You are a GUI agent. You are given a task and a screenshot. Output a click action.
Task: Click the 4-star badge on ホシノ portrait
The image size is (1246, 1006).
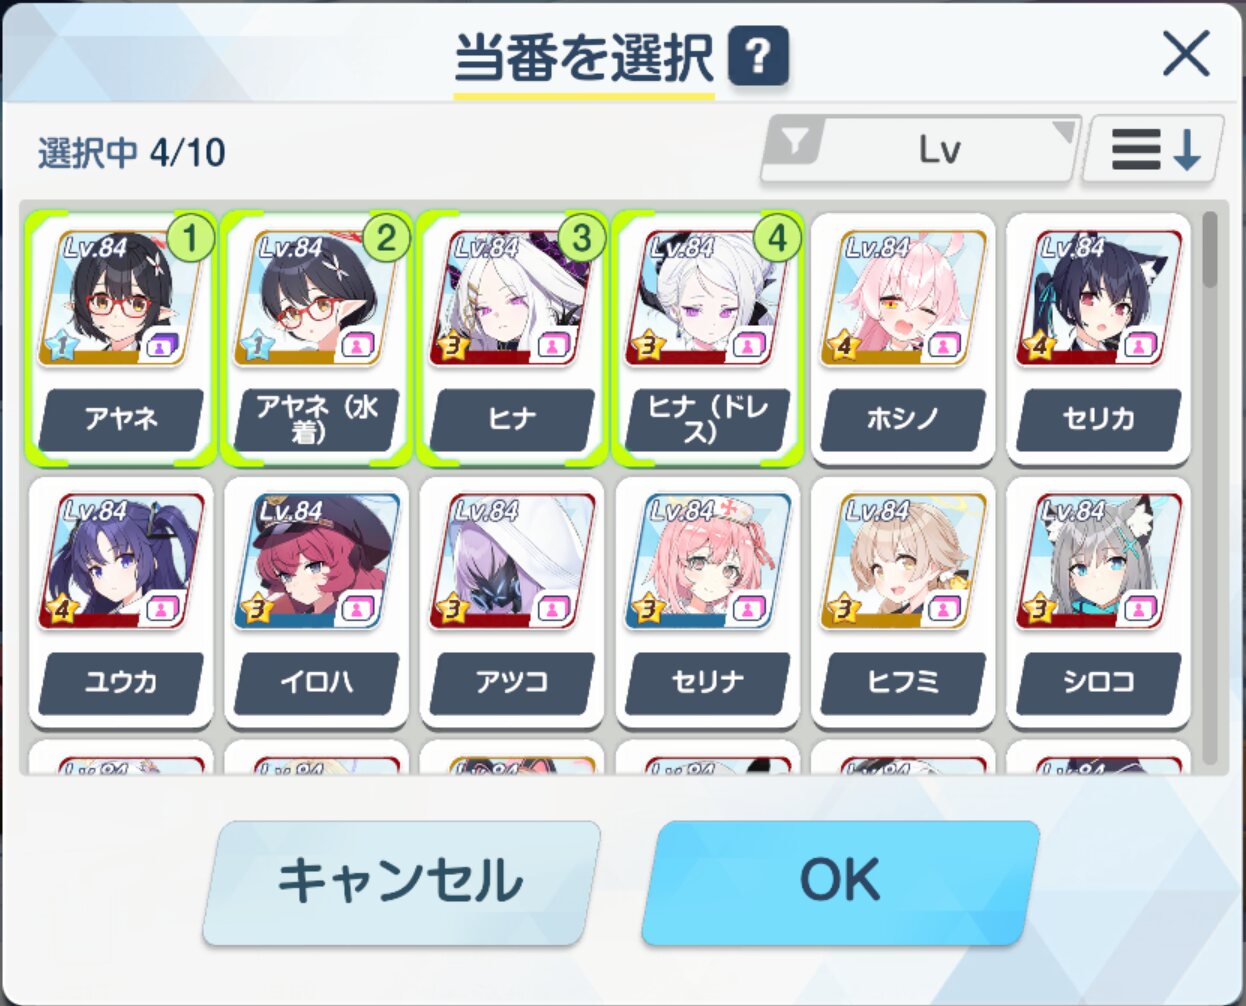coord(842,346)
